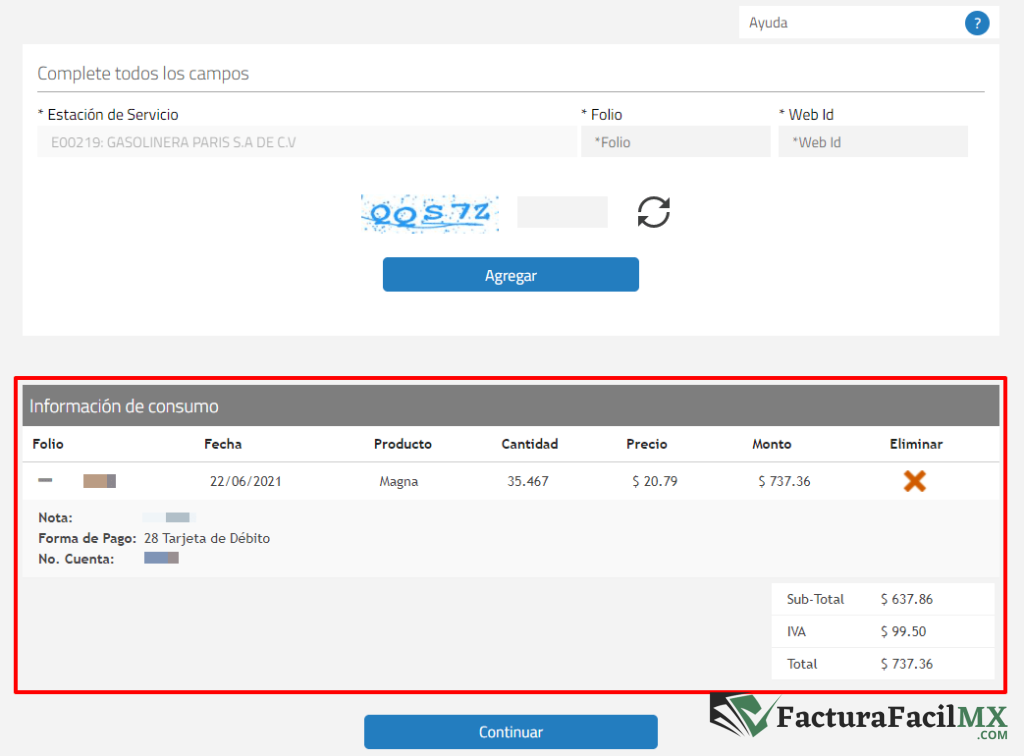Click the Fecha column header
This screenshot has width=1024, height=756.
click(223, 444)
